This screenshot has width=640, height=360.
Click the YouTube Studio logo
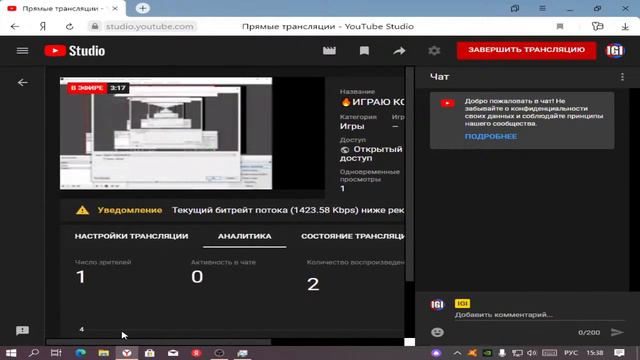point(75,51)
